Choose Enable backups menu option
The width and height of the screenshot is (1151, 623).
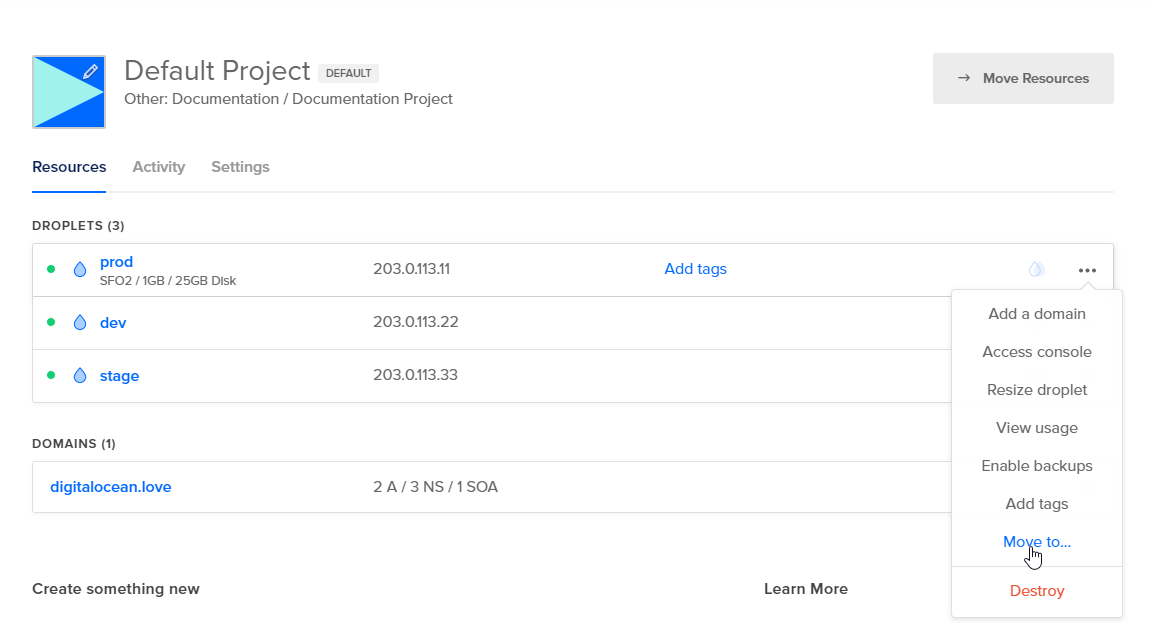pyautogui.click(x=1036, y=467)
